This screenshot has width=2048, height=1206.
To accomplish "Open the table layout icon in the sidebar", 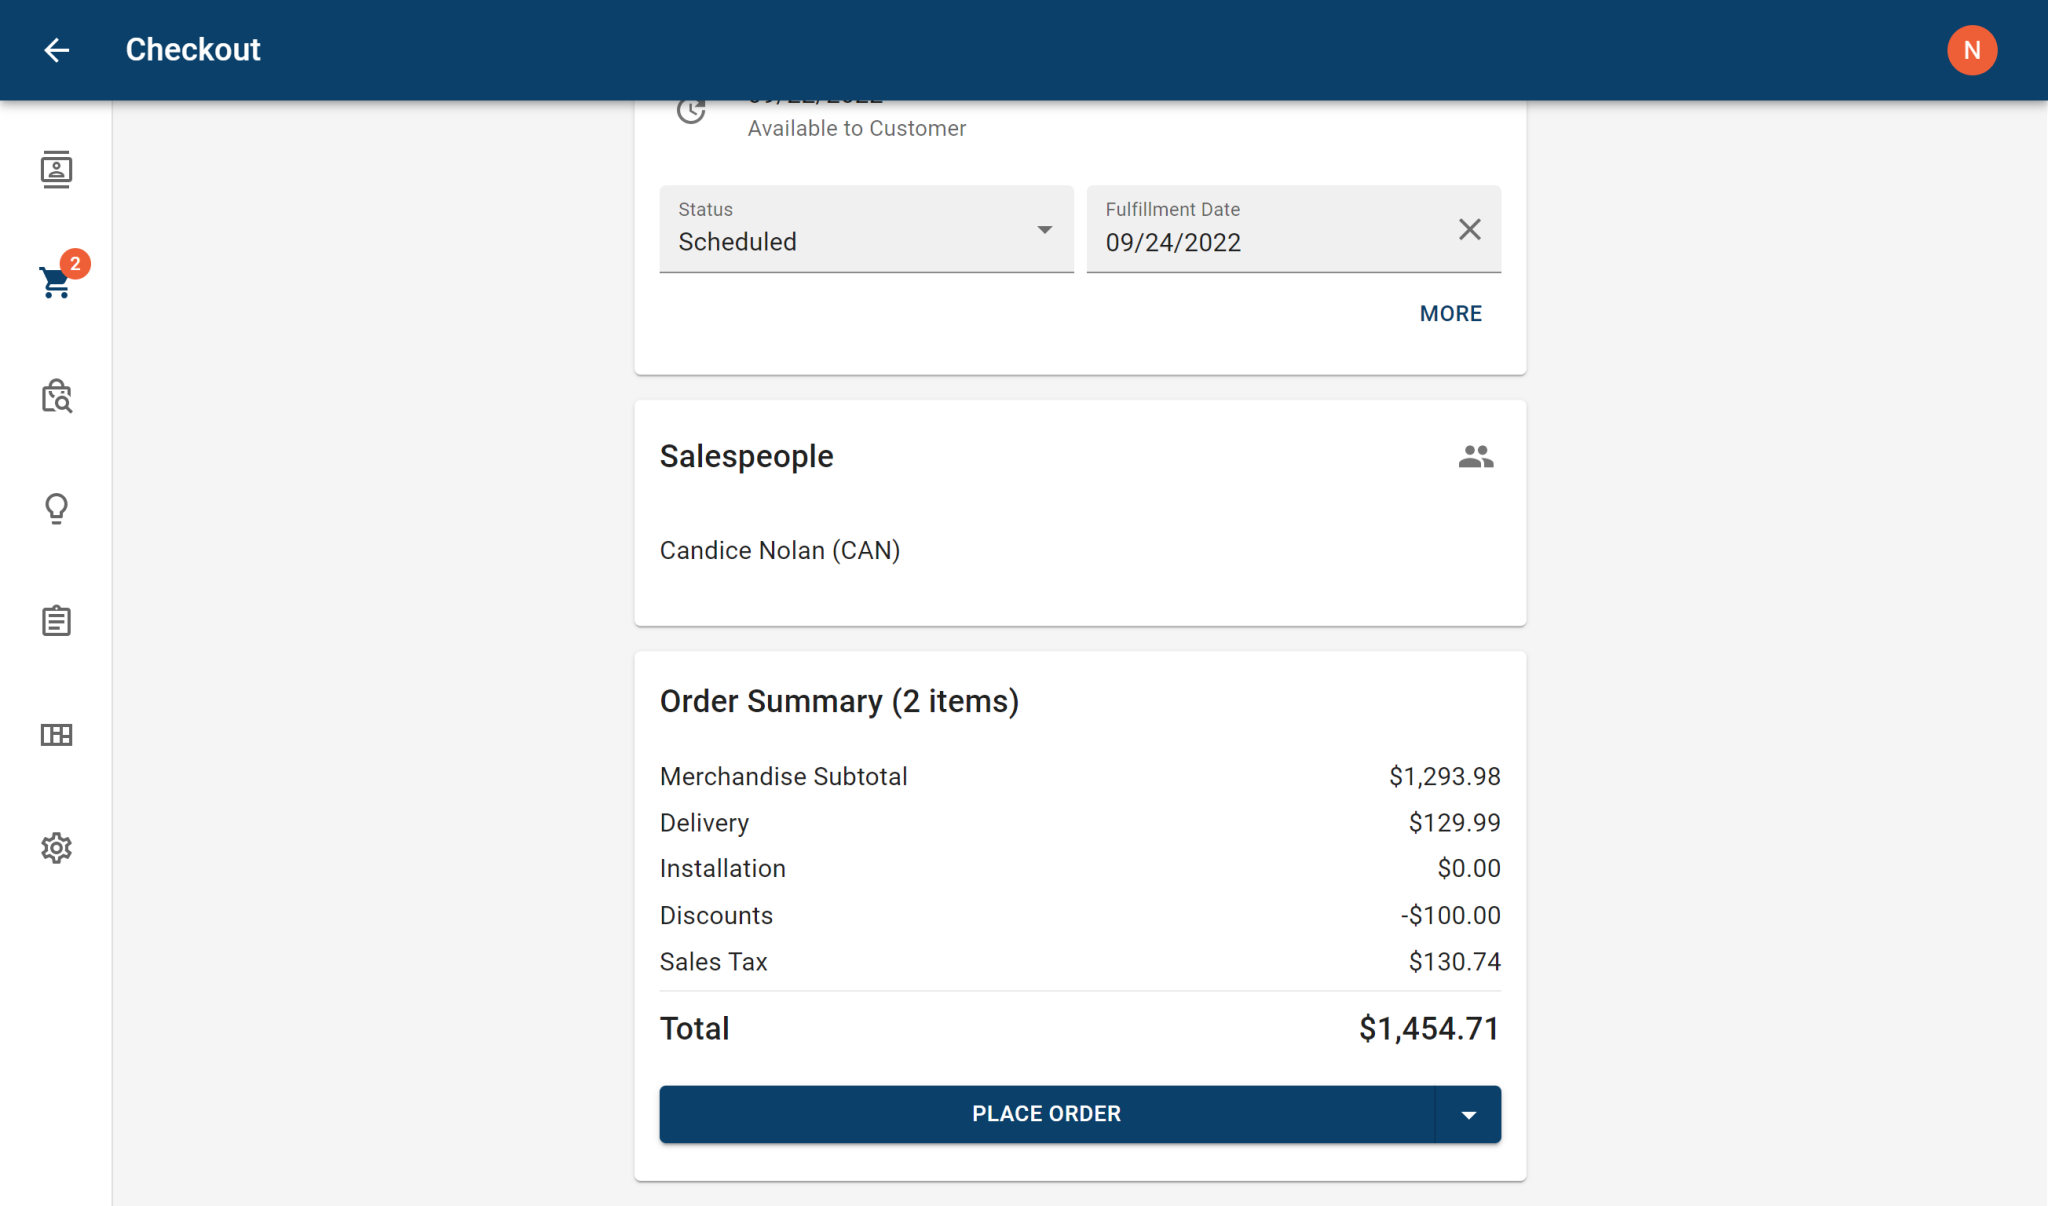I will 56,735.
